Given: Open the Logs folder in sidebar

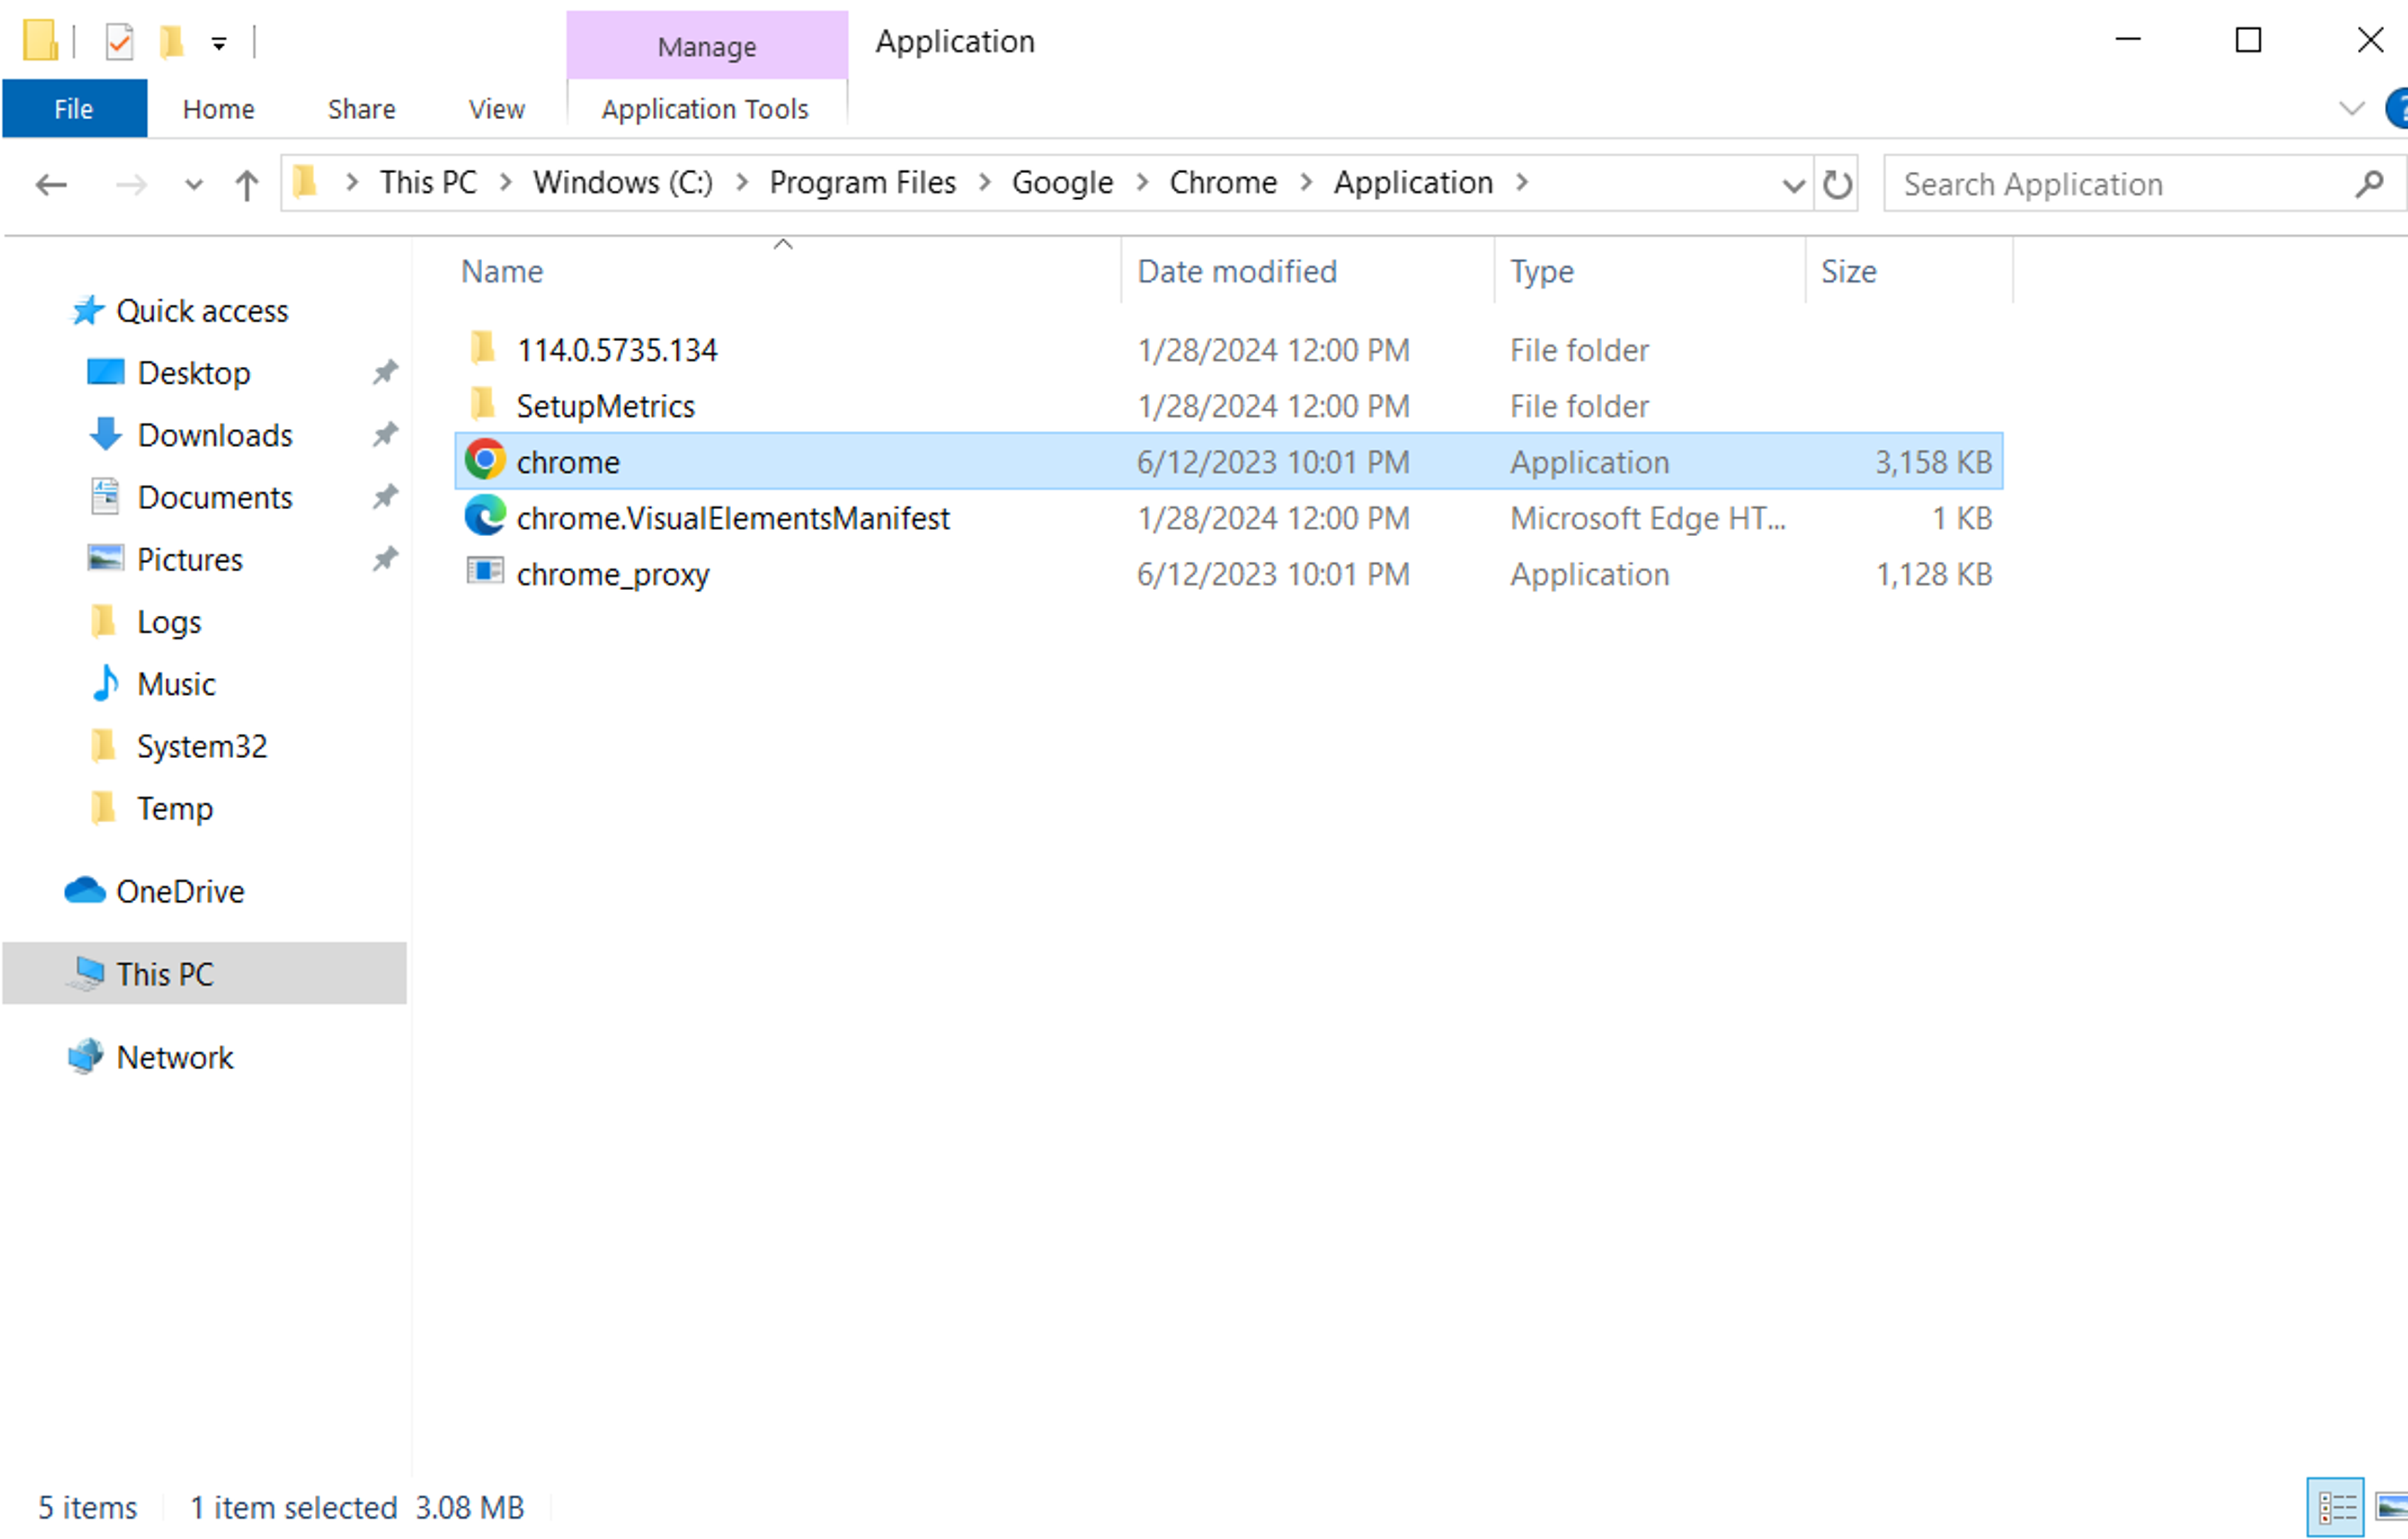Looking at the screenshot, I should (x=169, y=622).
